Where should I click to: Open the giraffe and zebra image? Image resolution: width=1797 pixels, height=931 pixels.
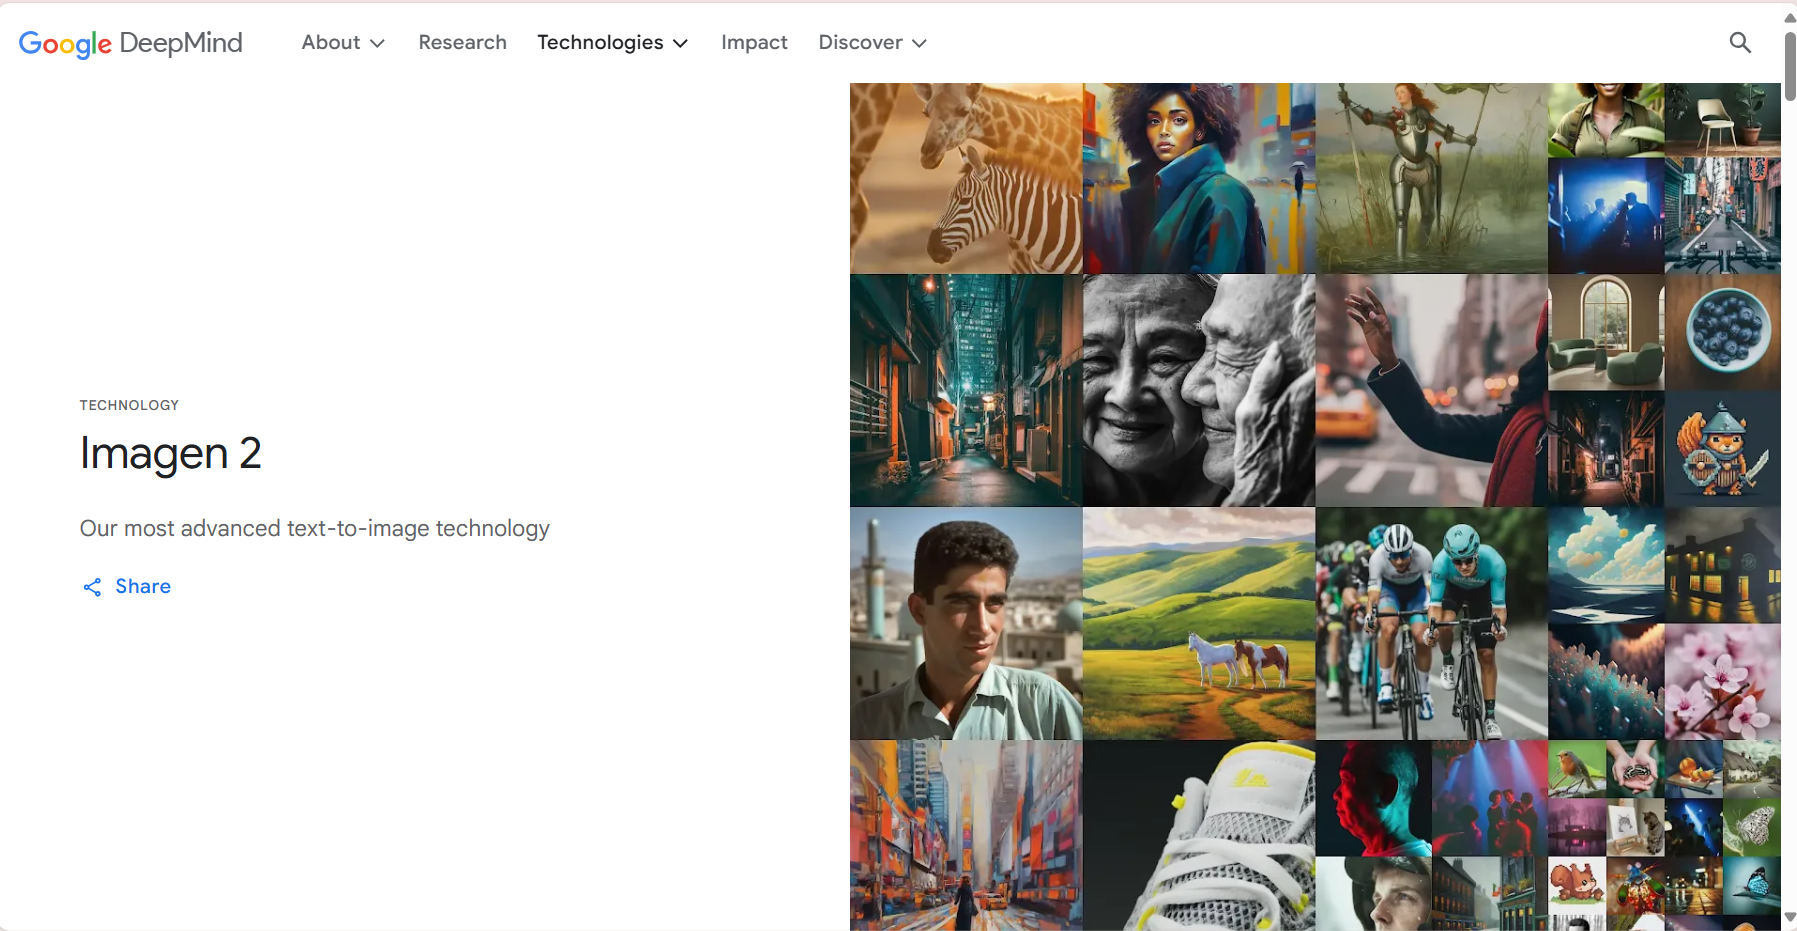point(966,178)
